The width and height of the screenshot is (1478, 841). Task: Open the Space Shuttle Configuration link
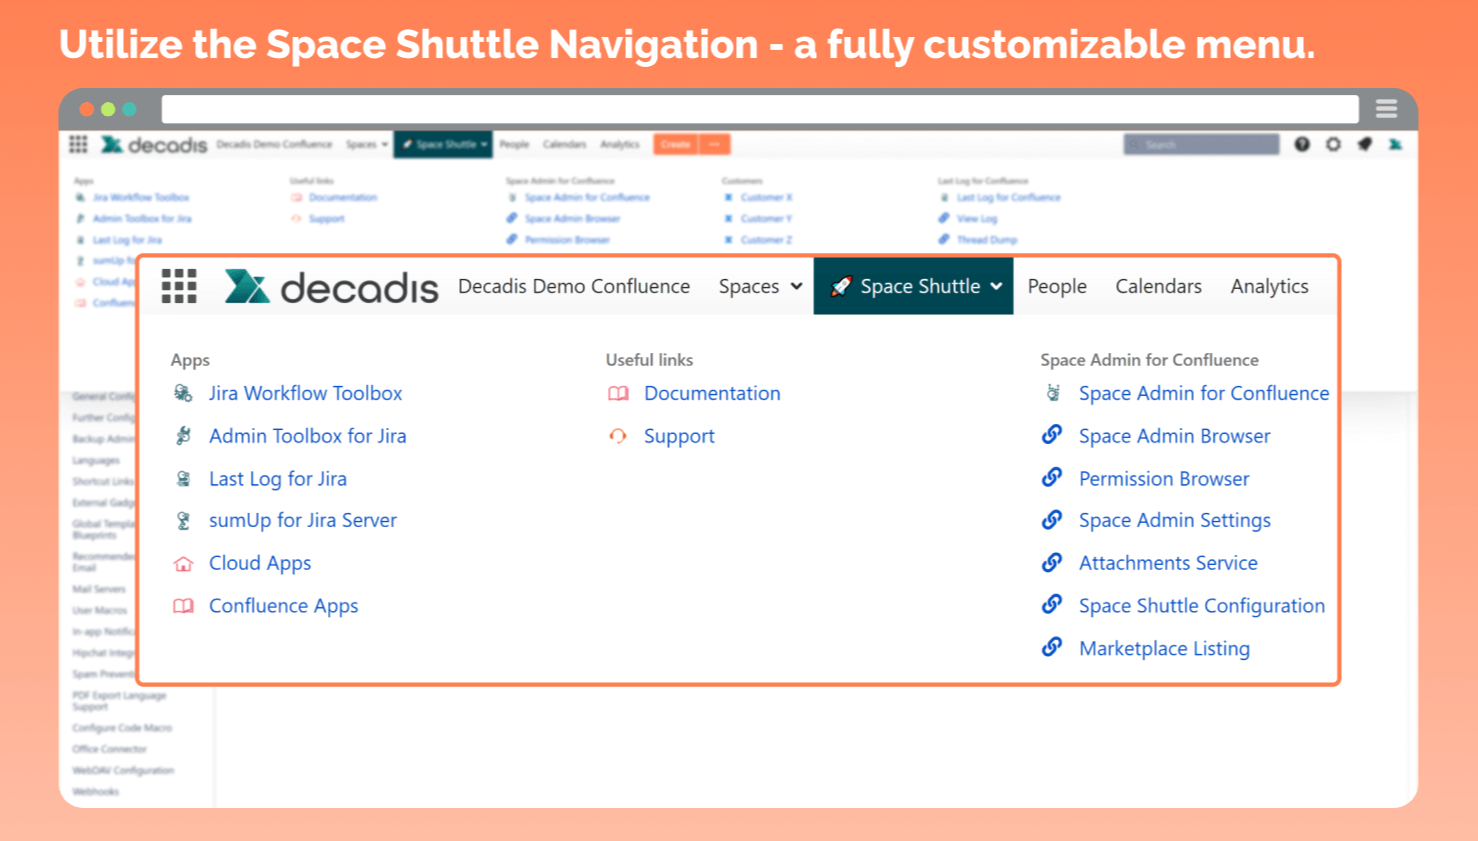[1202, 606]
